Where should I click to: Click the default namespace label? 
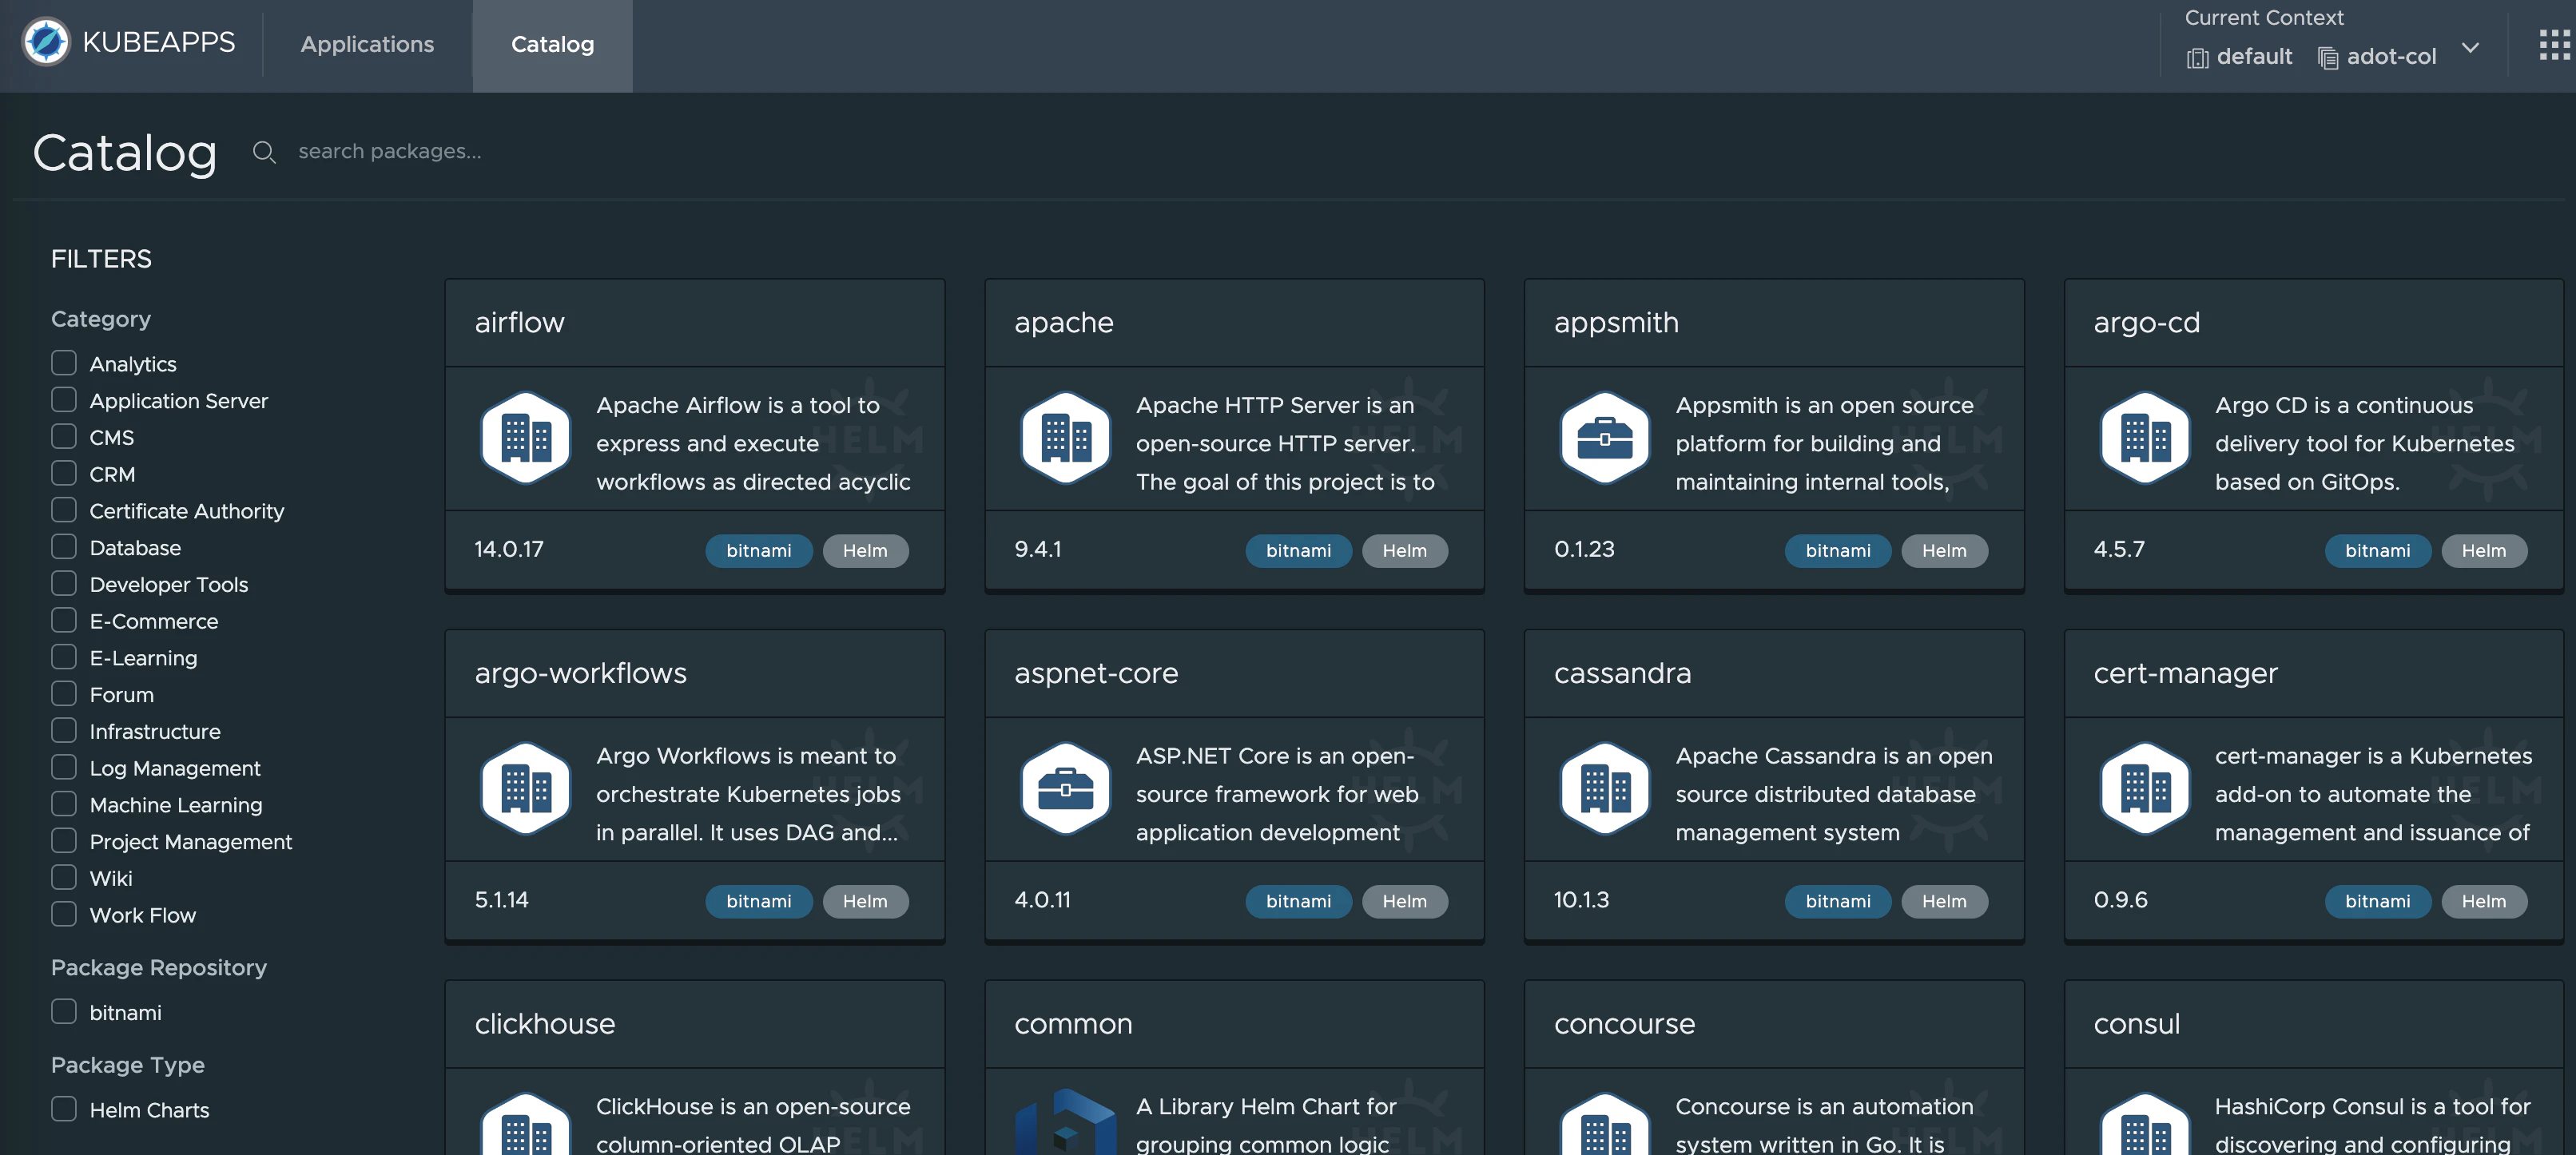2254,57
